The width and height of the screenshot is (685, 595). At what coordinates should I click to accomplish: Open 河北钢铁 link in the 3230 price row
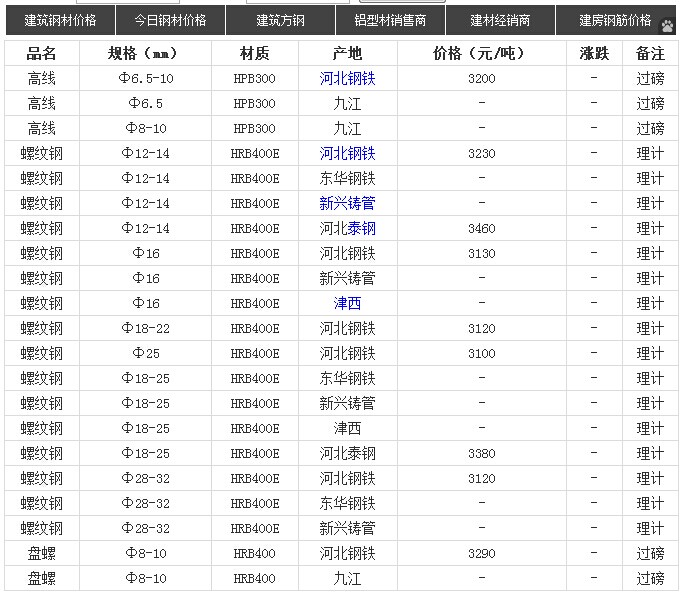pyautogui.click(x=347, y=153)
